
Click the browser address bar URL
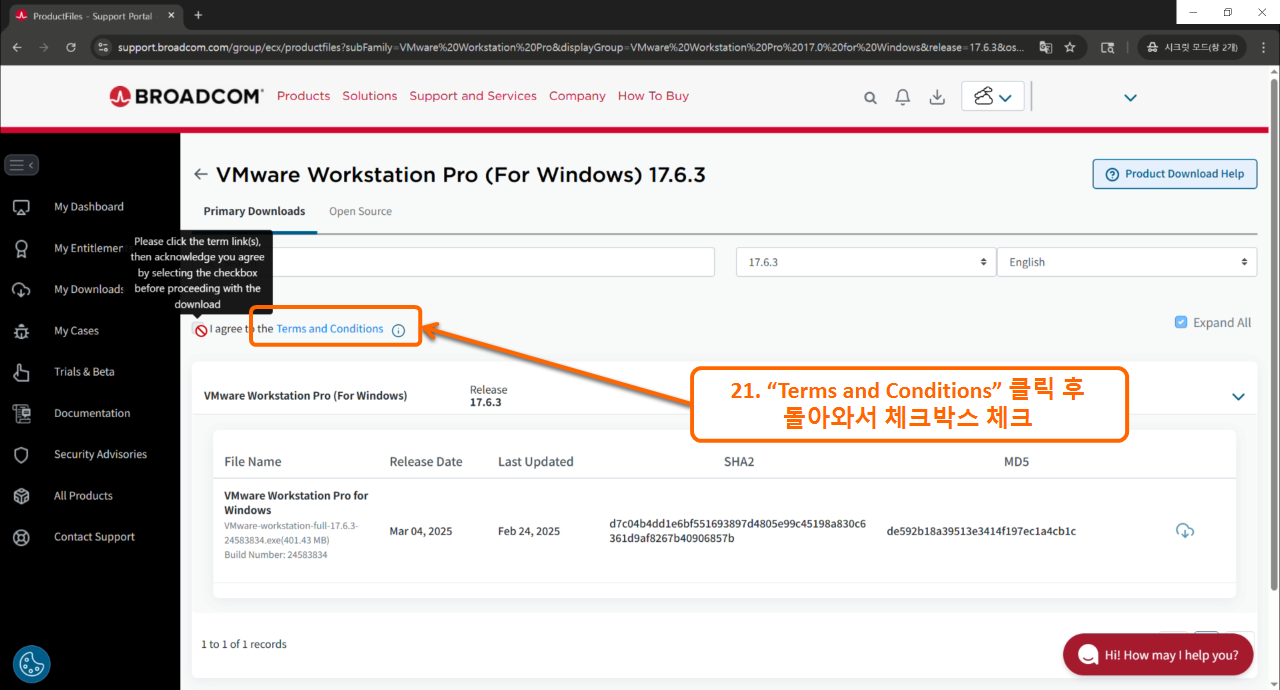[x=570, y=47]
